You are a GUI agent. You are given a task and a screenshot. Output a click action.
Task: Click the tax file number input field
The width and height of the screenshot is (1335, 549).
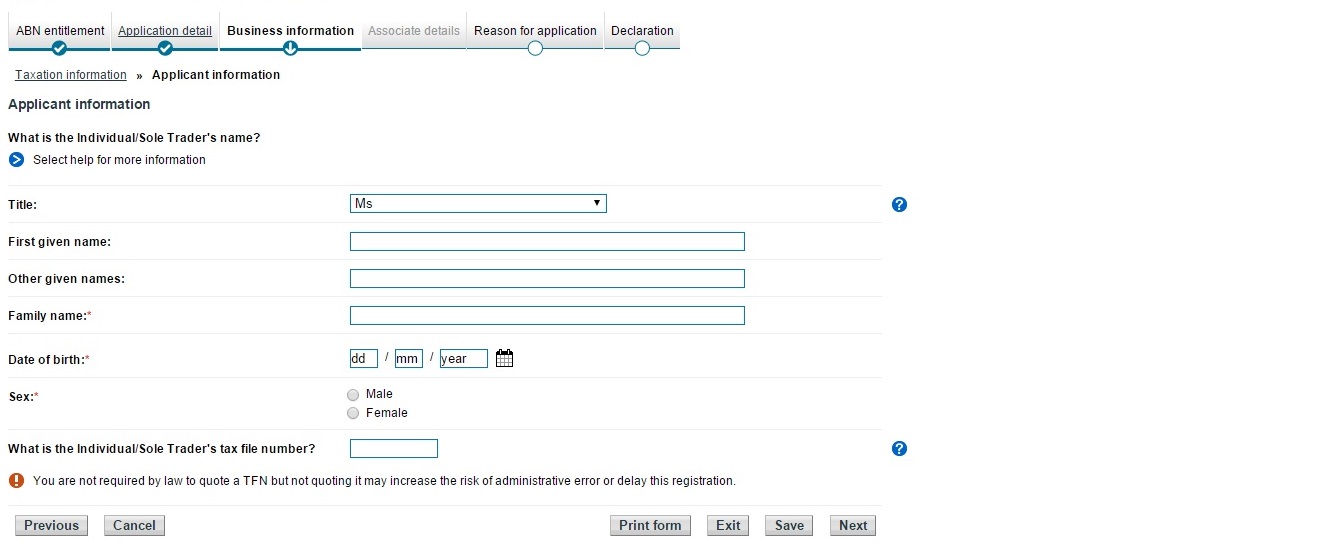point(394,449)
